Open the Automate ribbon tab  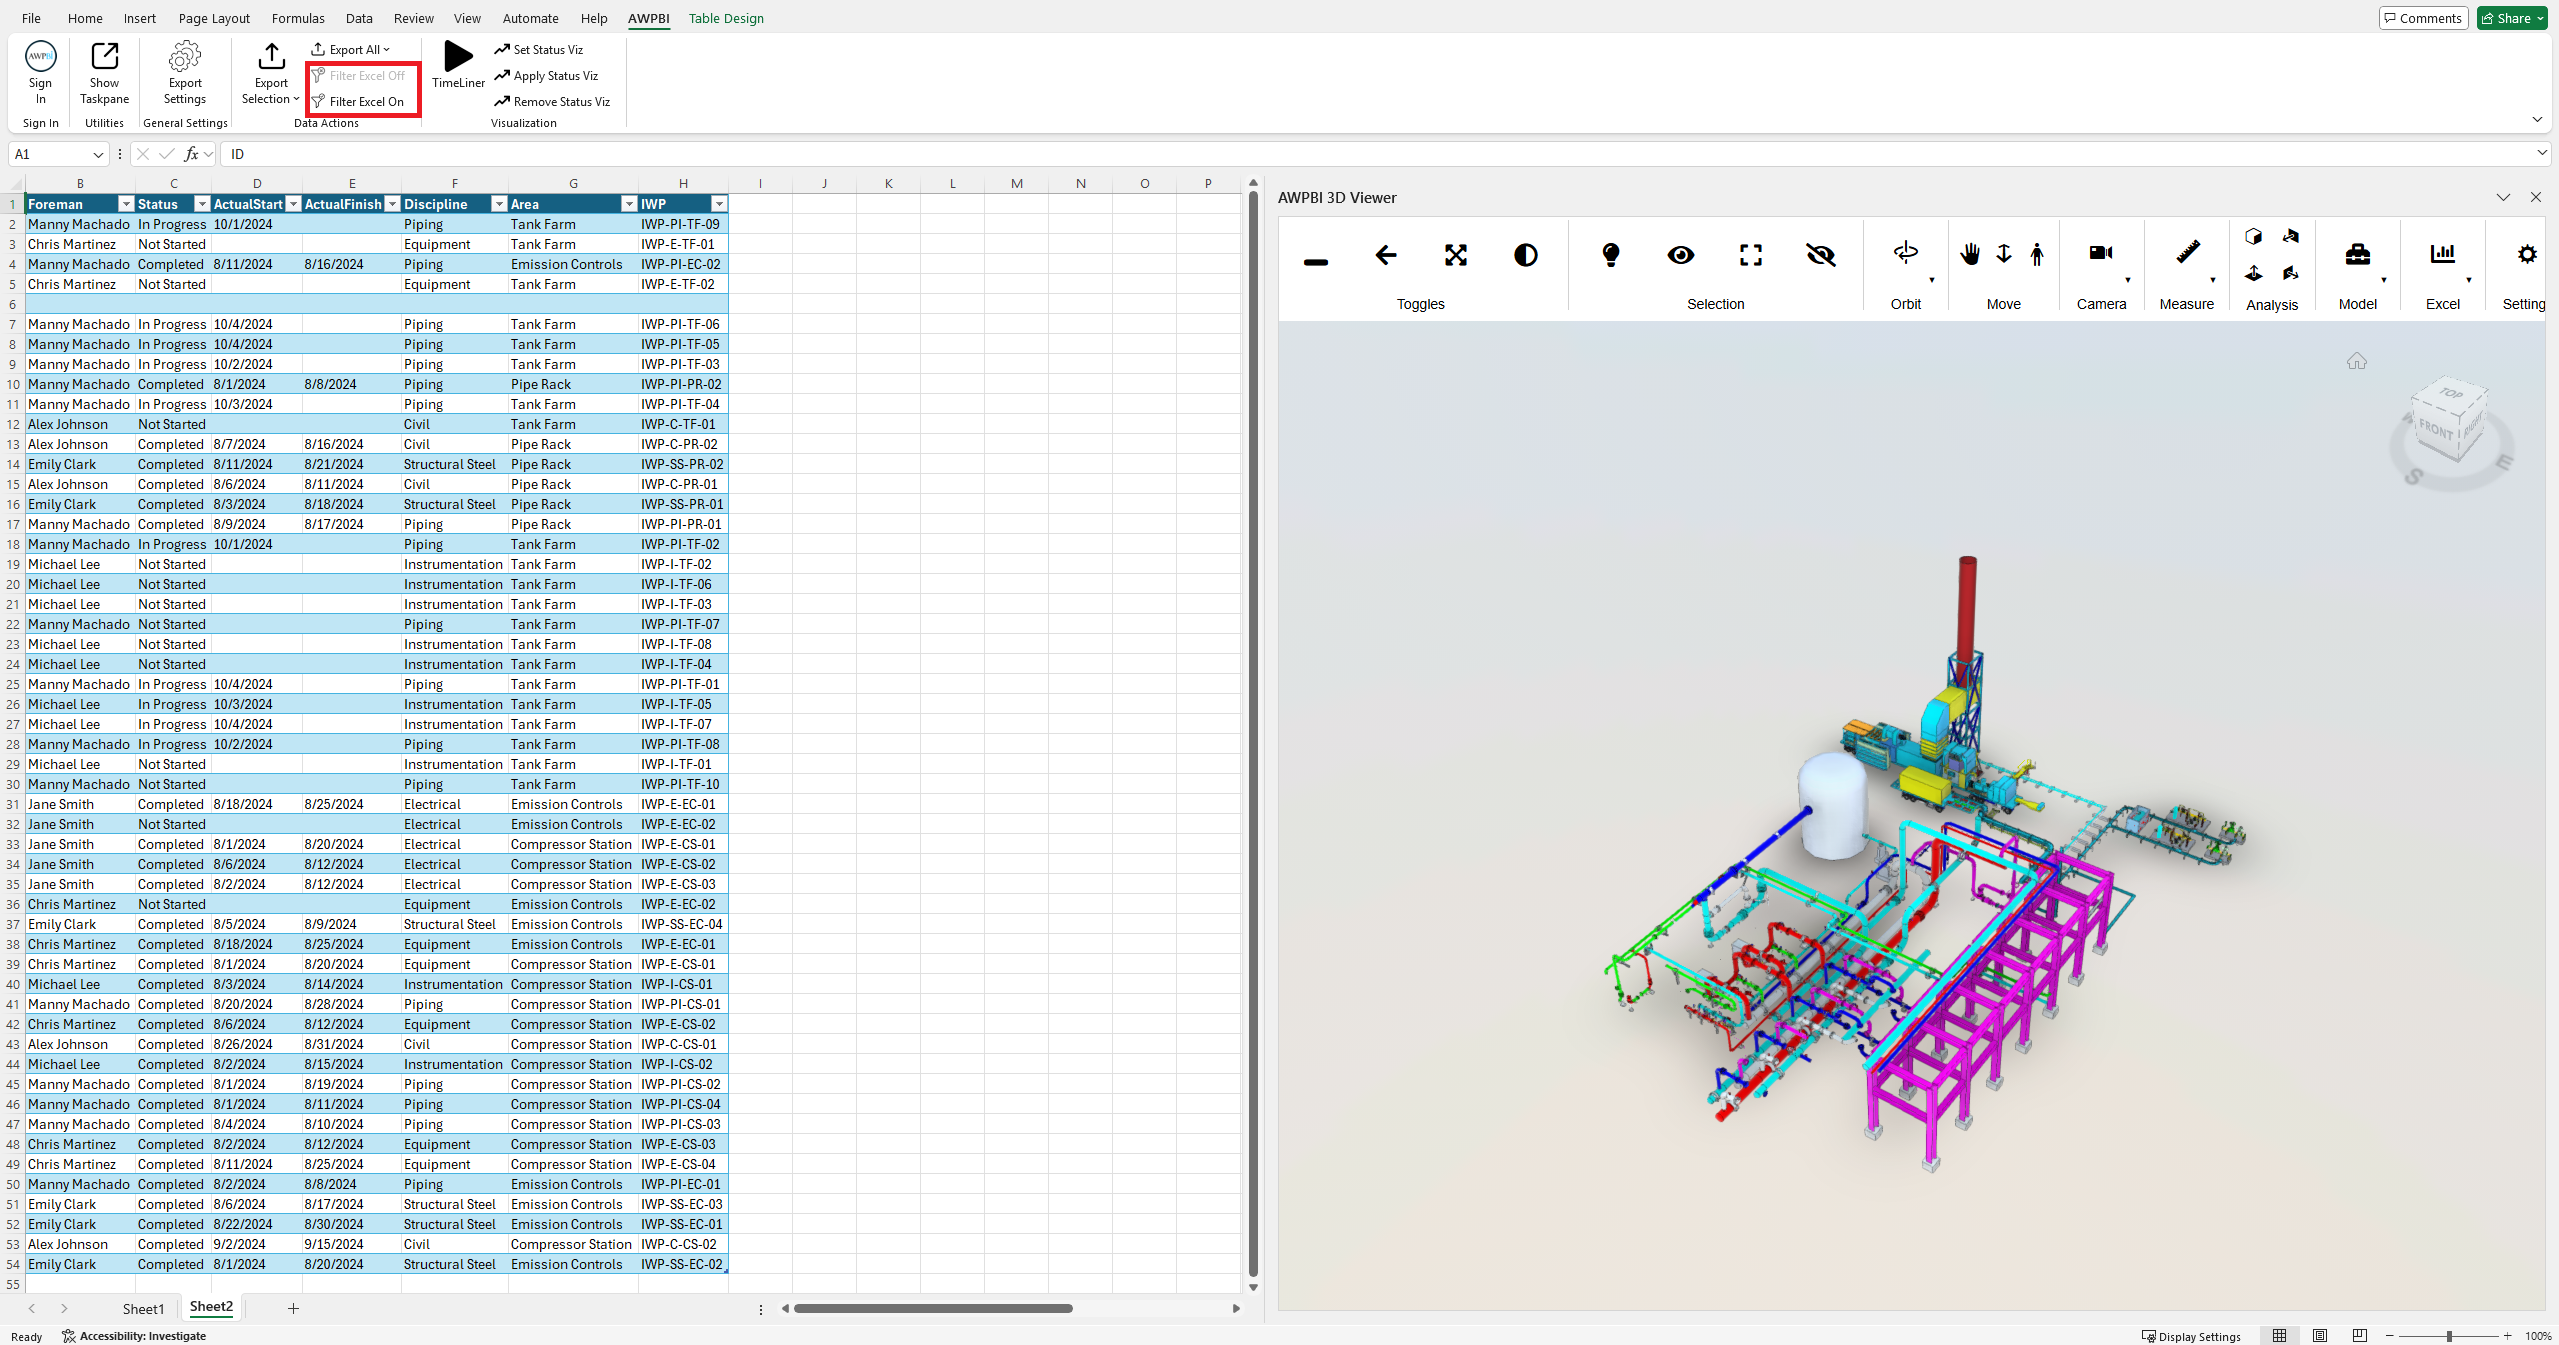pos(530,18)
